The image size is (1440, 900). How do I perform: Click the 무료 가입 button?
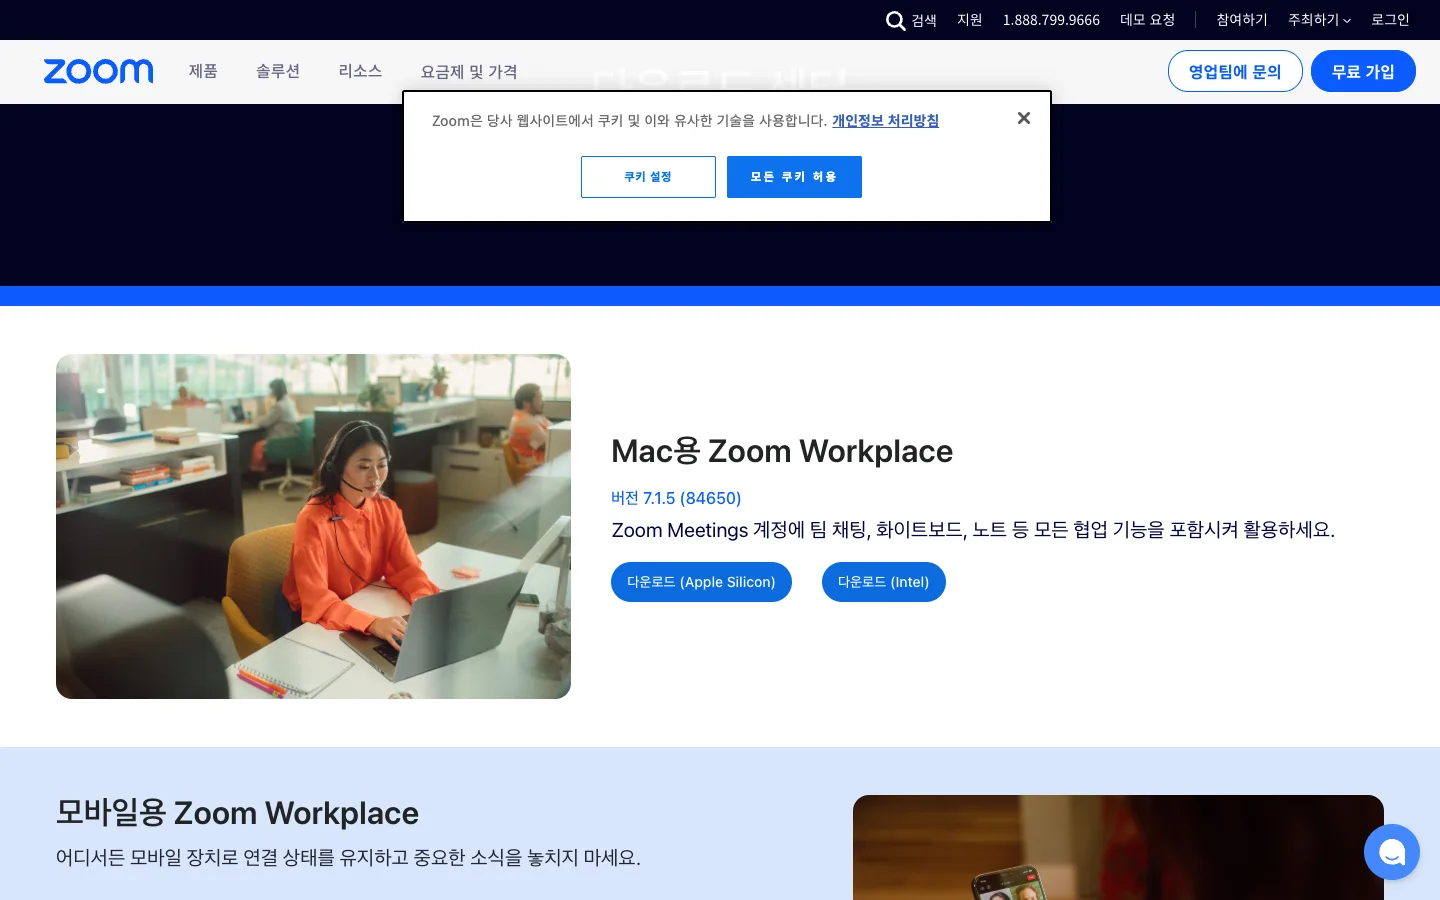click(x=1363, y=71)
